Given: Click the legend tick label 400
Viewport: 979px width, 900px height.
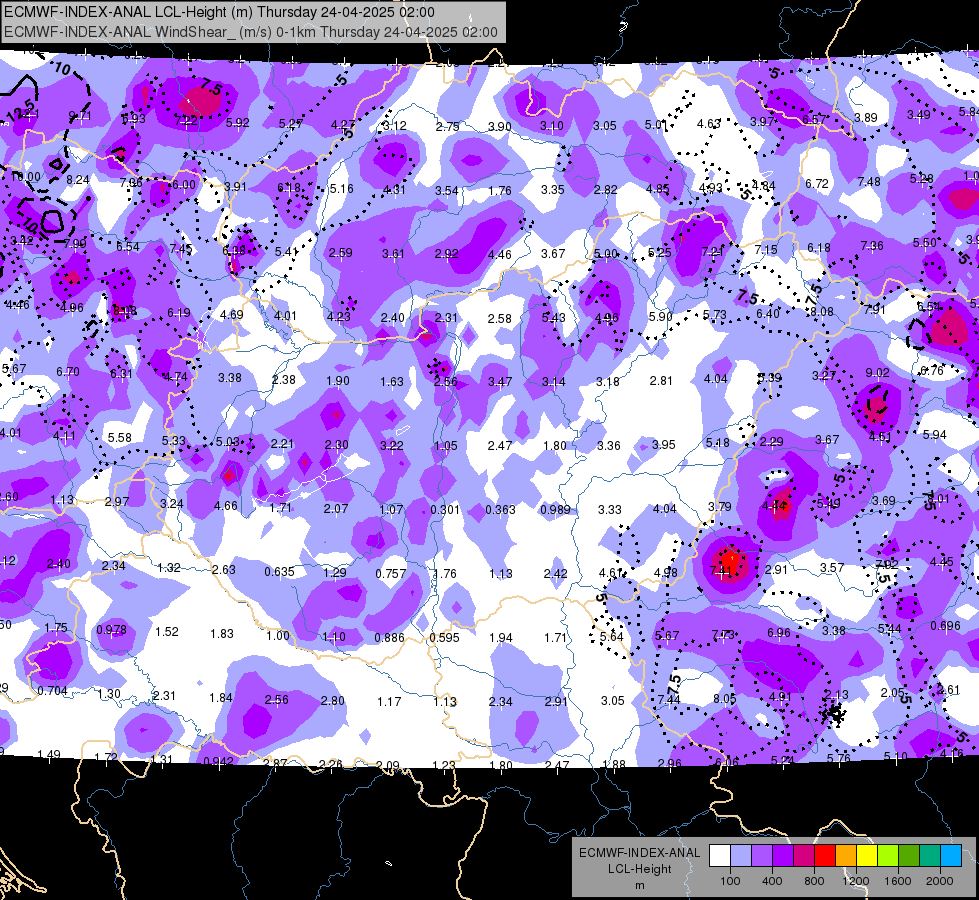Looking at the screenshot, I should [772, 881].
